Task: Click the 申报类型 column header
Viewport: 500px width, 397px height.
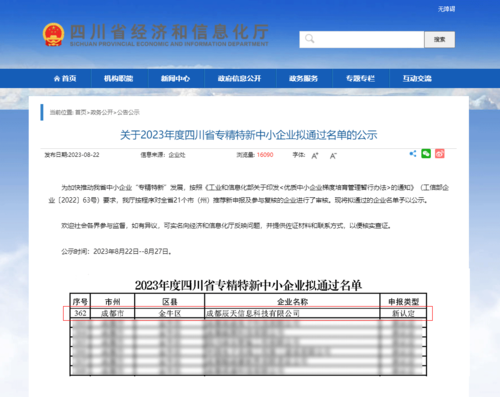Action: [x=403, y=302]
